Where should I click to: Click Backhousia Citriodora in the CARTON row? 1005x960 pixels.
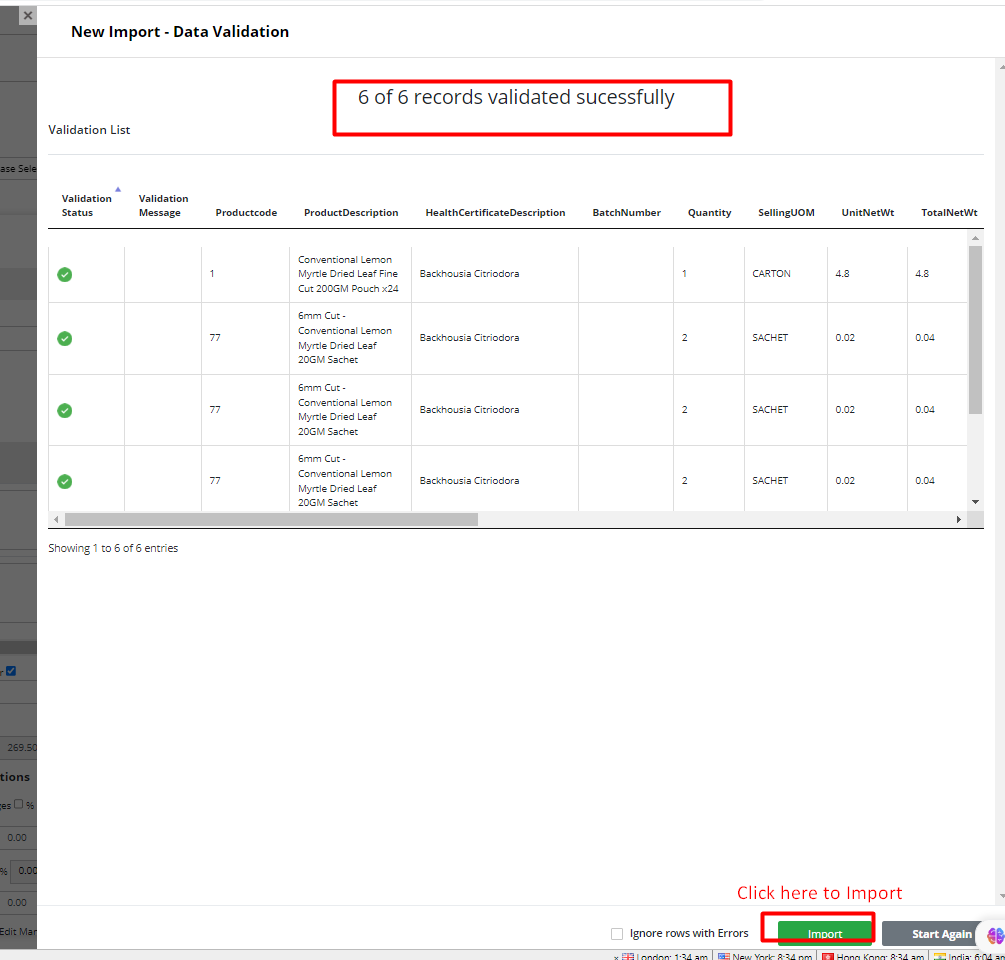(469, 274)
